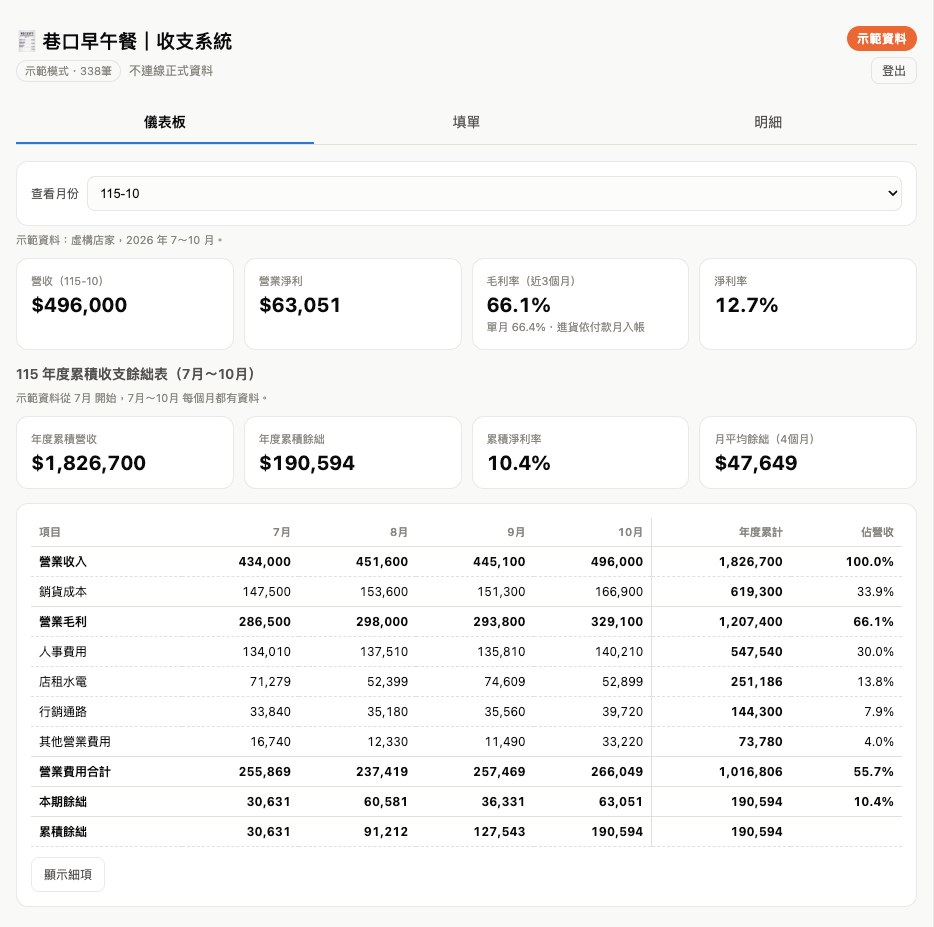The width and height of the screenshot is (934, 927).
Task: Click the 營業費用合計 row label
Action: point(74,772)
